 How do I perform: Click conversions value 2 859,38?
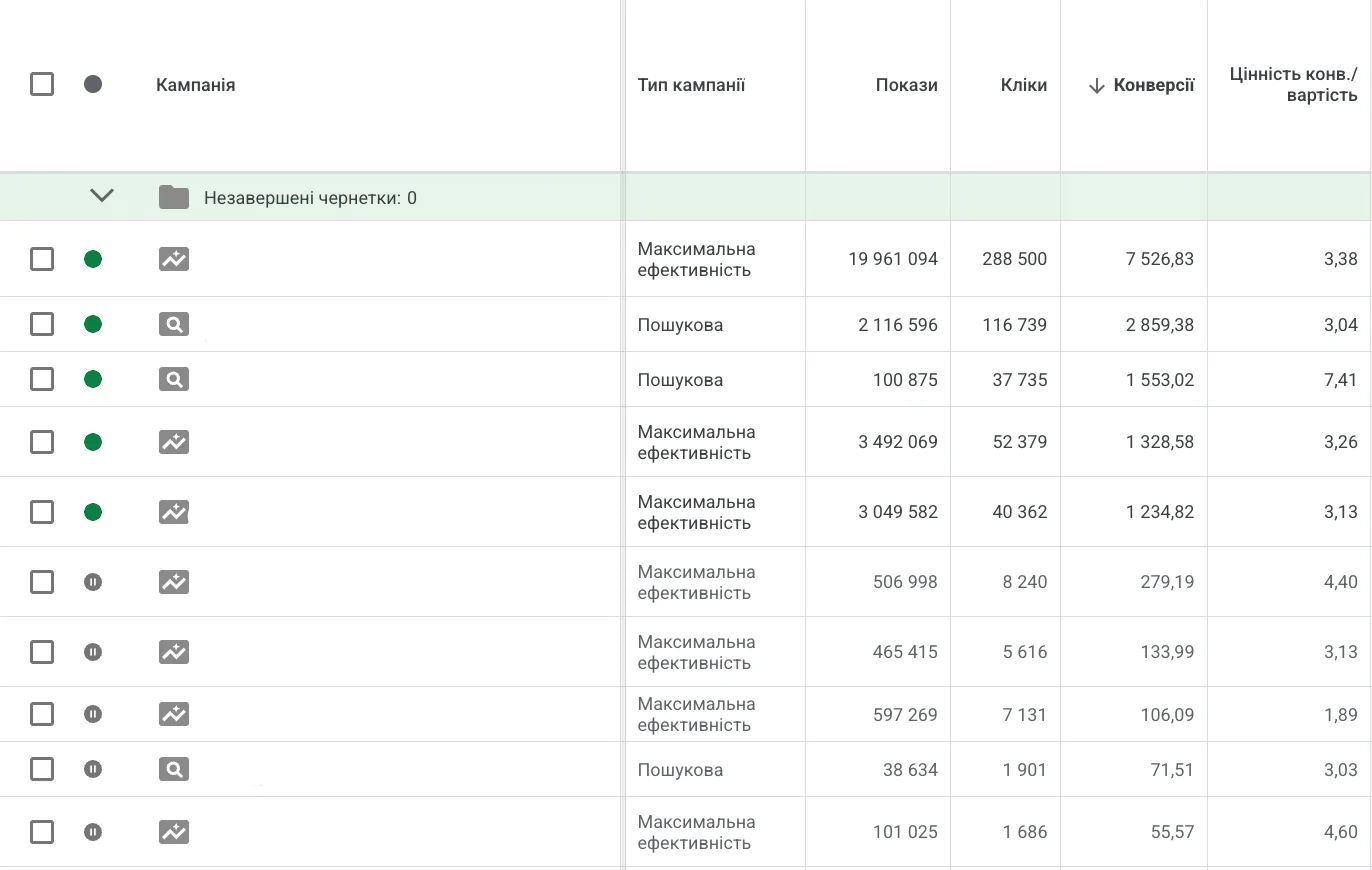[x=1160, y=325]
